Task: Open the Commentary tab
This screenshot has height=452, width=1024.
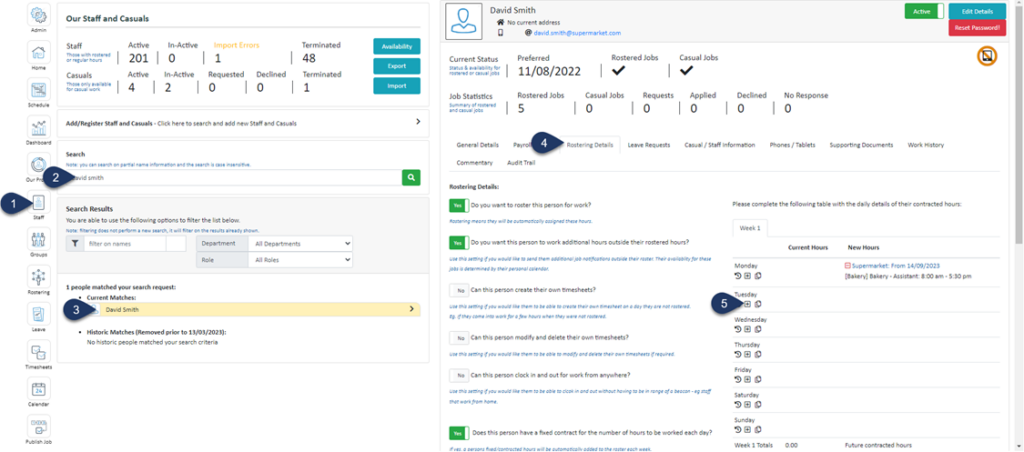Action: [x=475, y=163]
